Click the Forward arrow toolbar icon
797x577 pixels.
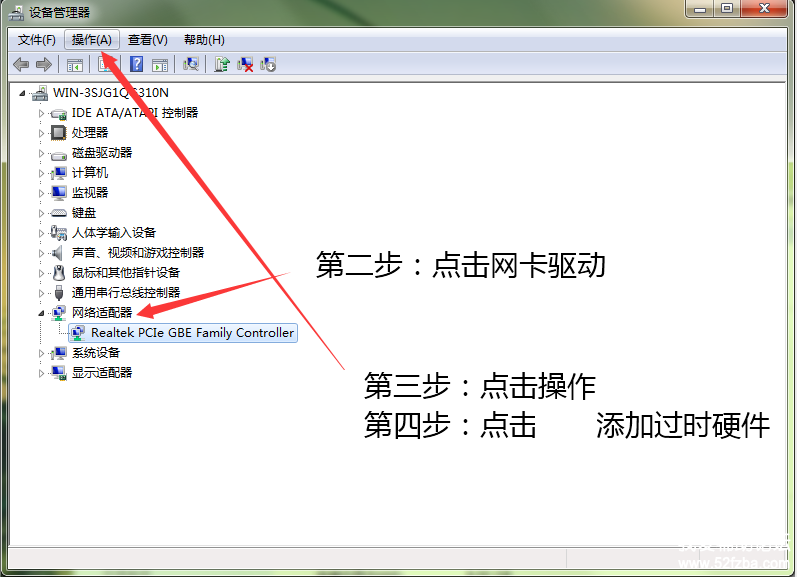click(44, 65)
